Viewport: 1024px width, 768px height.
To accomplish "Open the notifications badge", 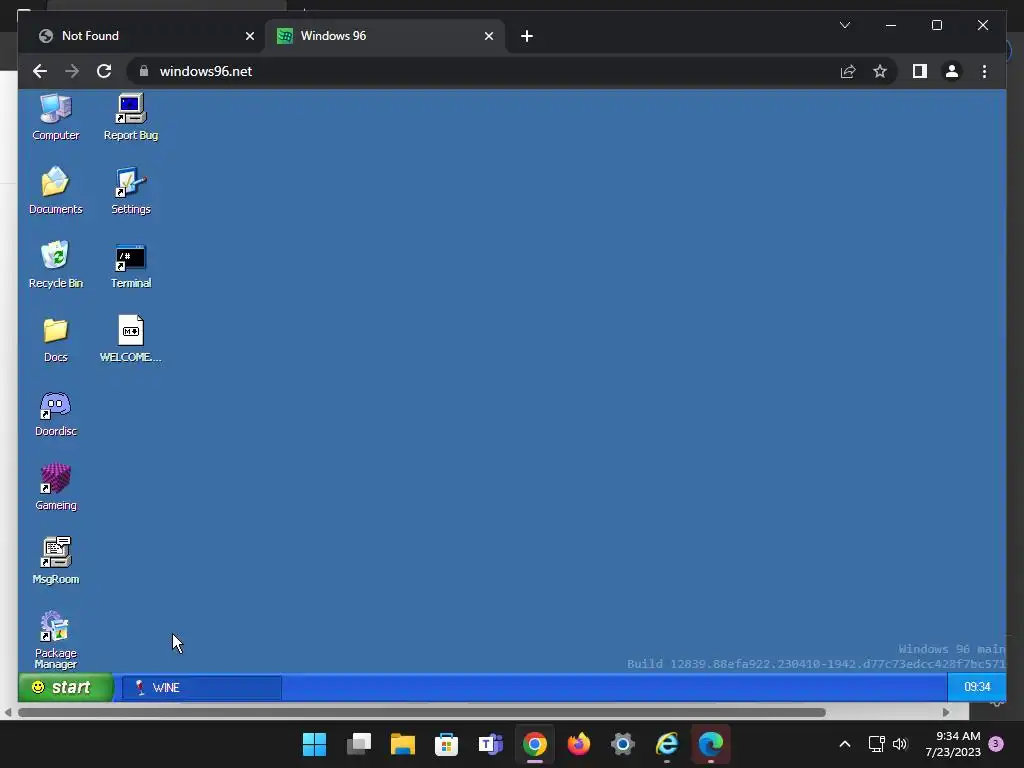I will click(996, 744).
